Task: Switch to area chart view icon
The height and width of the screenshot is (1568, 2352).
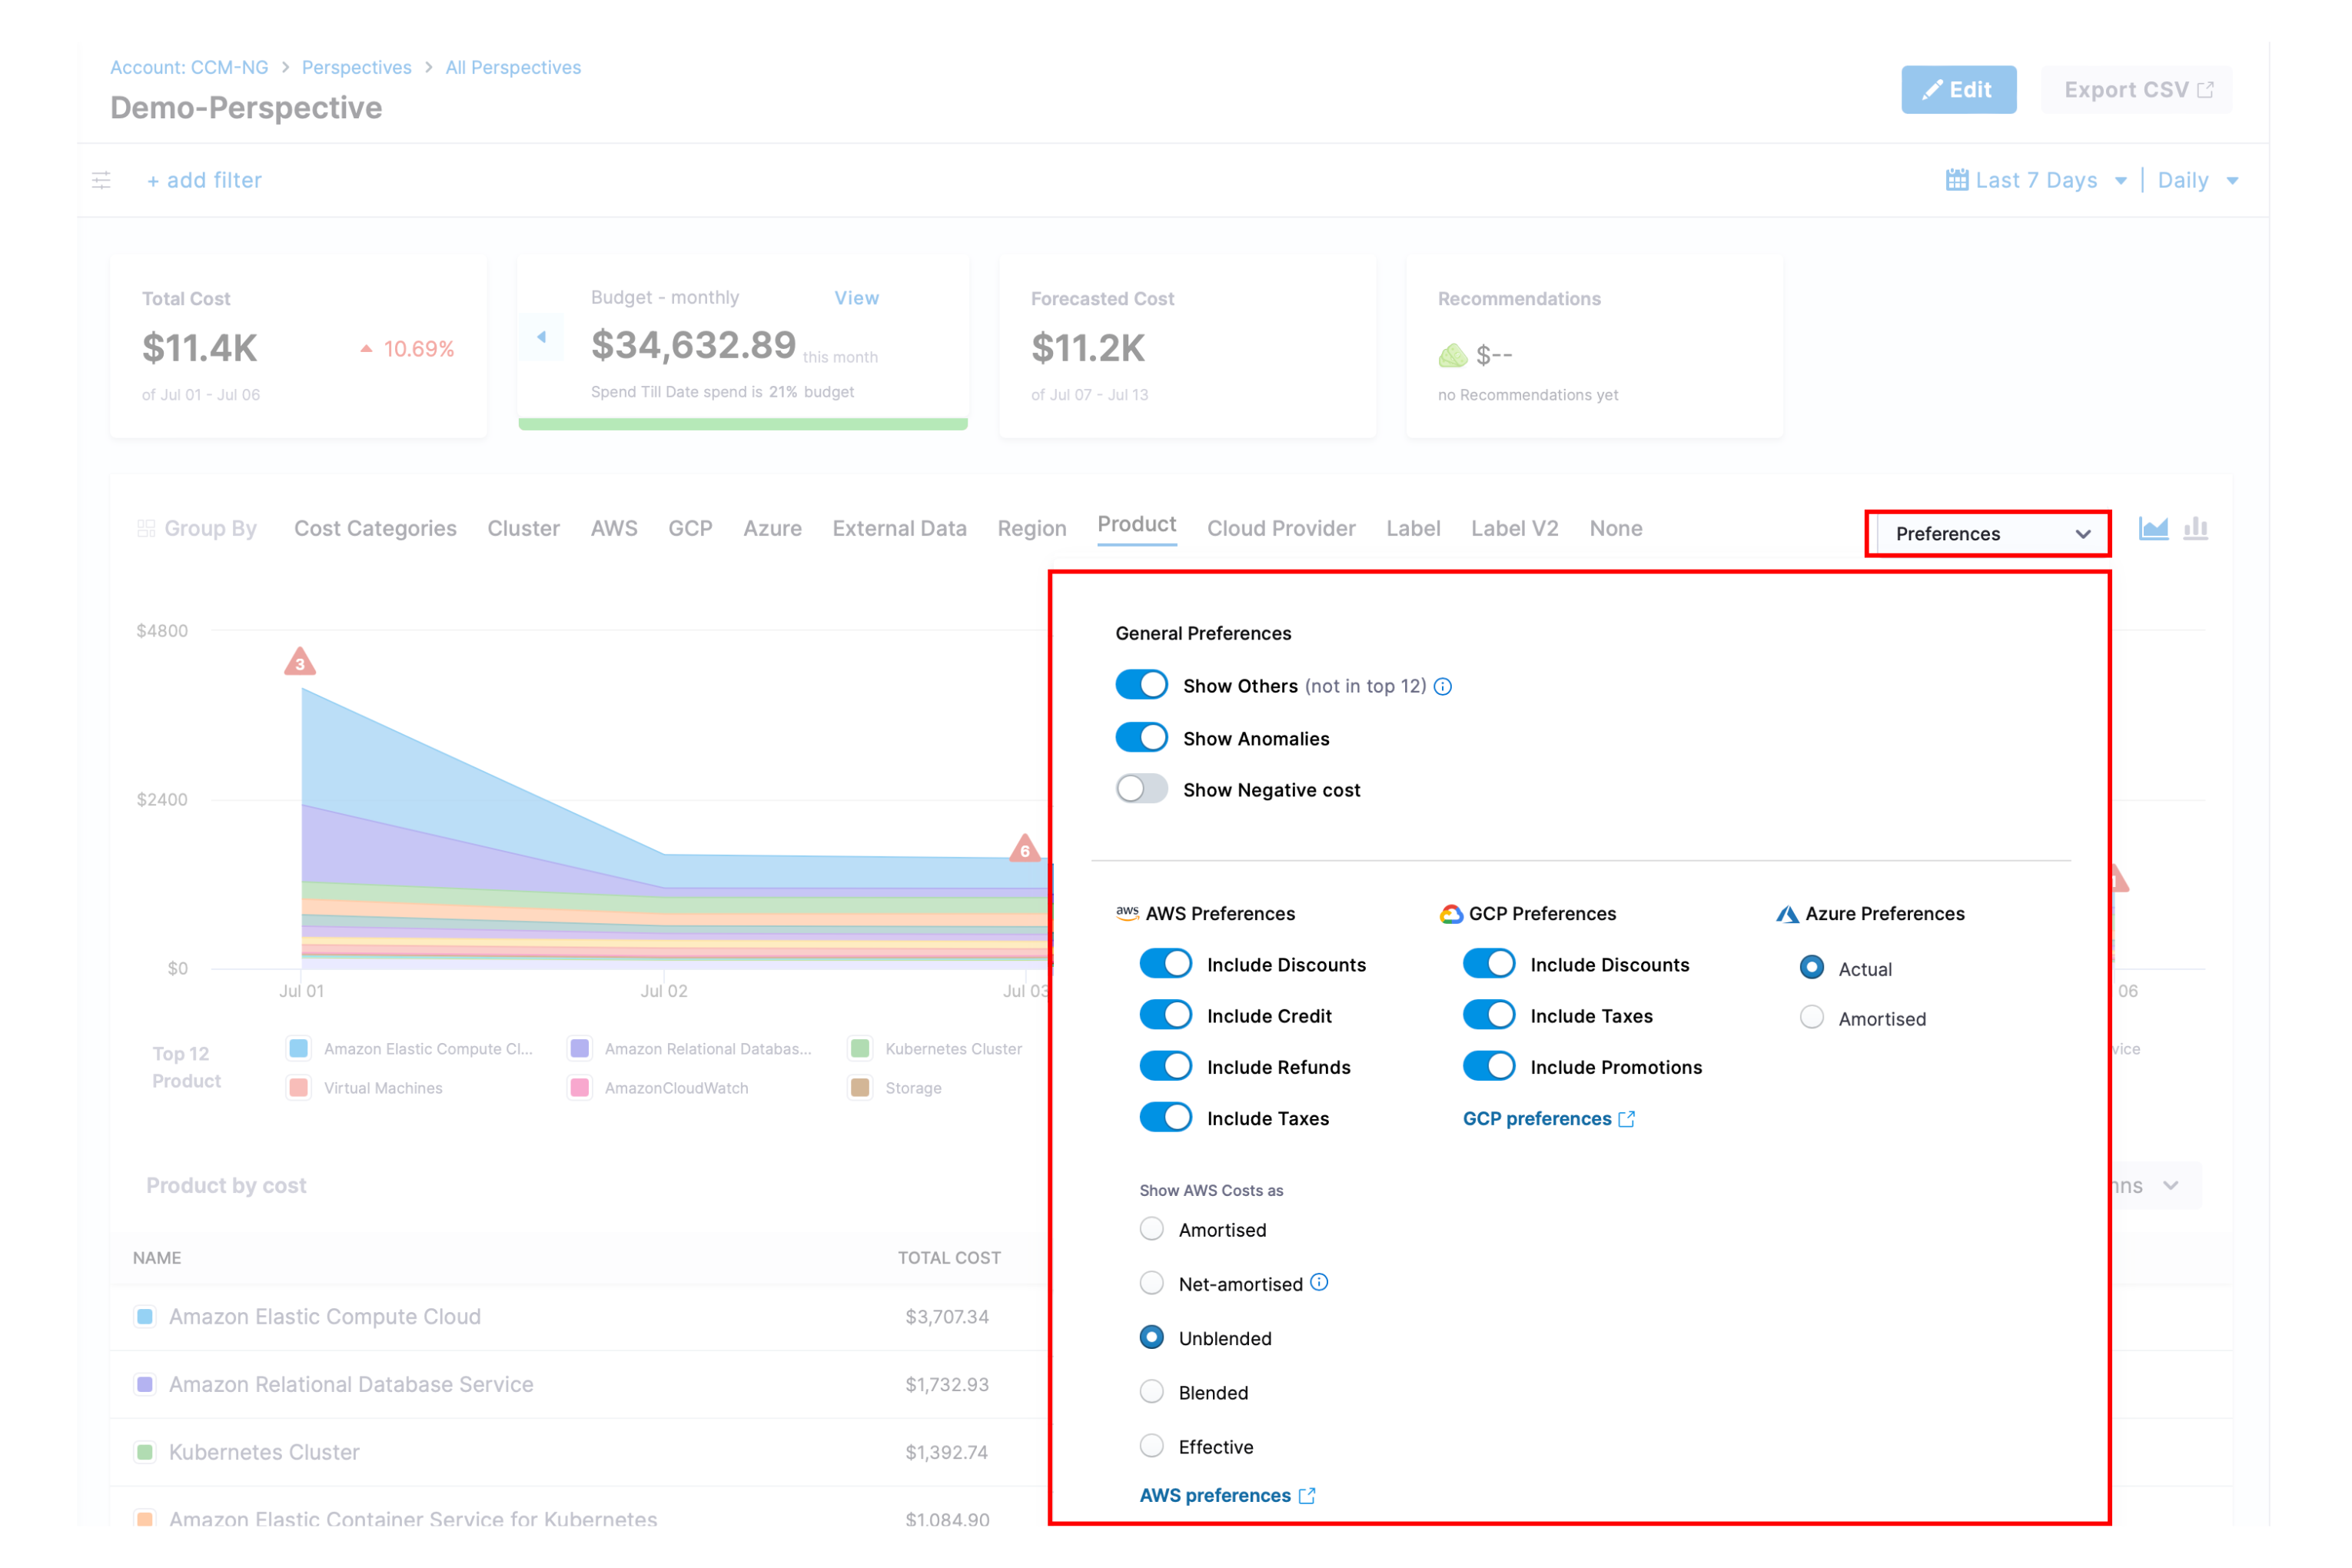Action: point(2152,529)
